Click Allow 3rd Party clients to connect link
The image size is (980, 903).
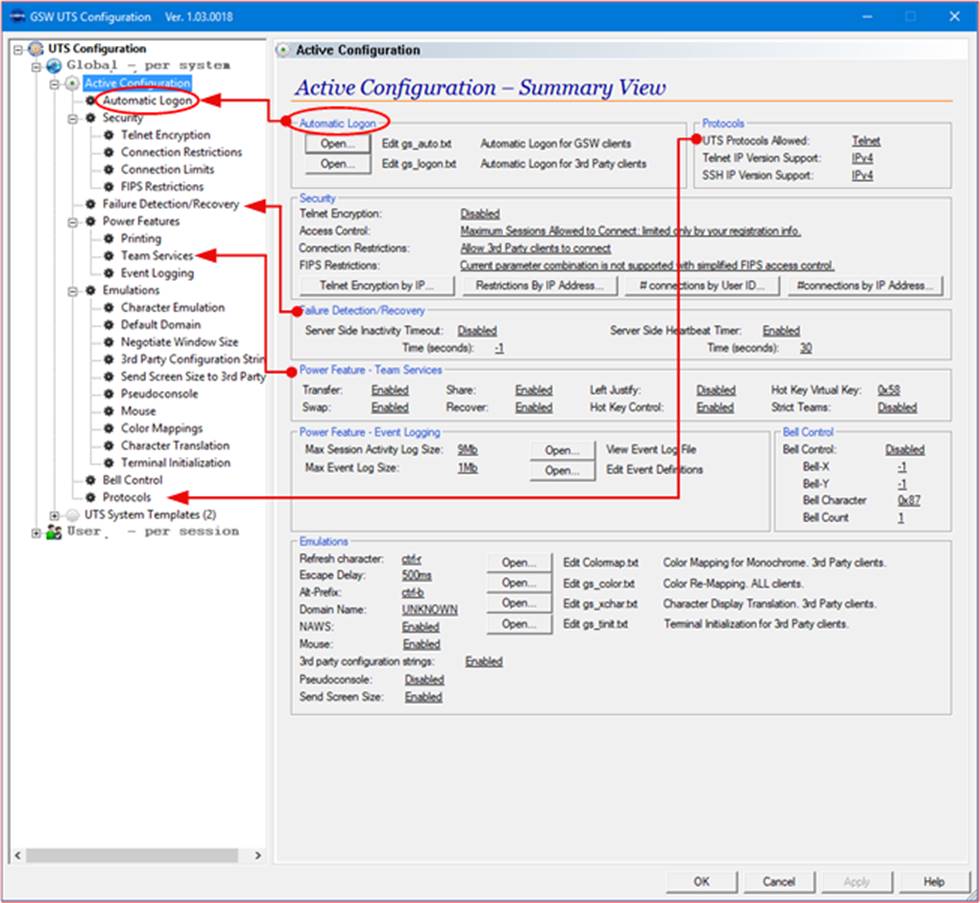(536, 248)
